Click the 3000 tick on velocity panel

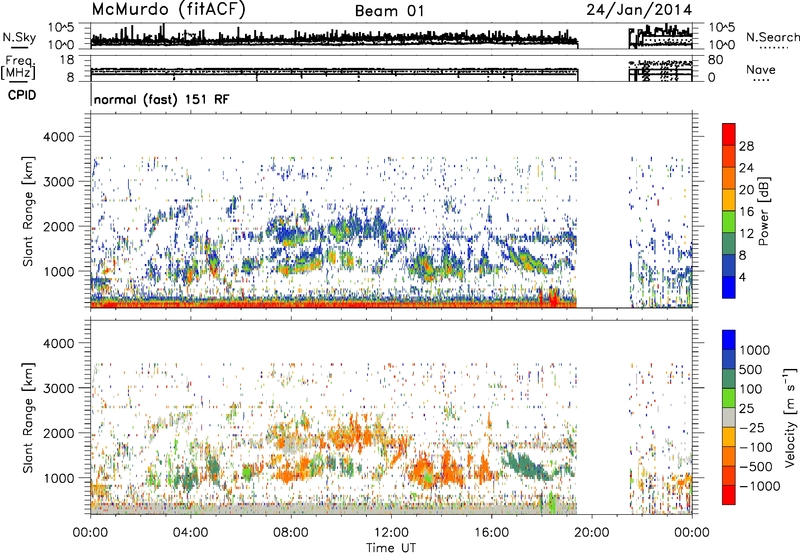[x=58, y=388]
